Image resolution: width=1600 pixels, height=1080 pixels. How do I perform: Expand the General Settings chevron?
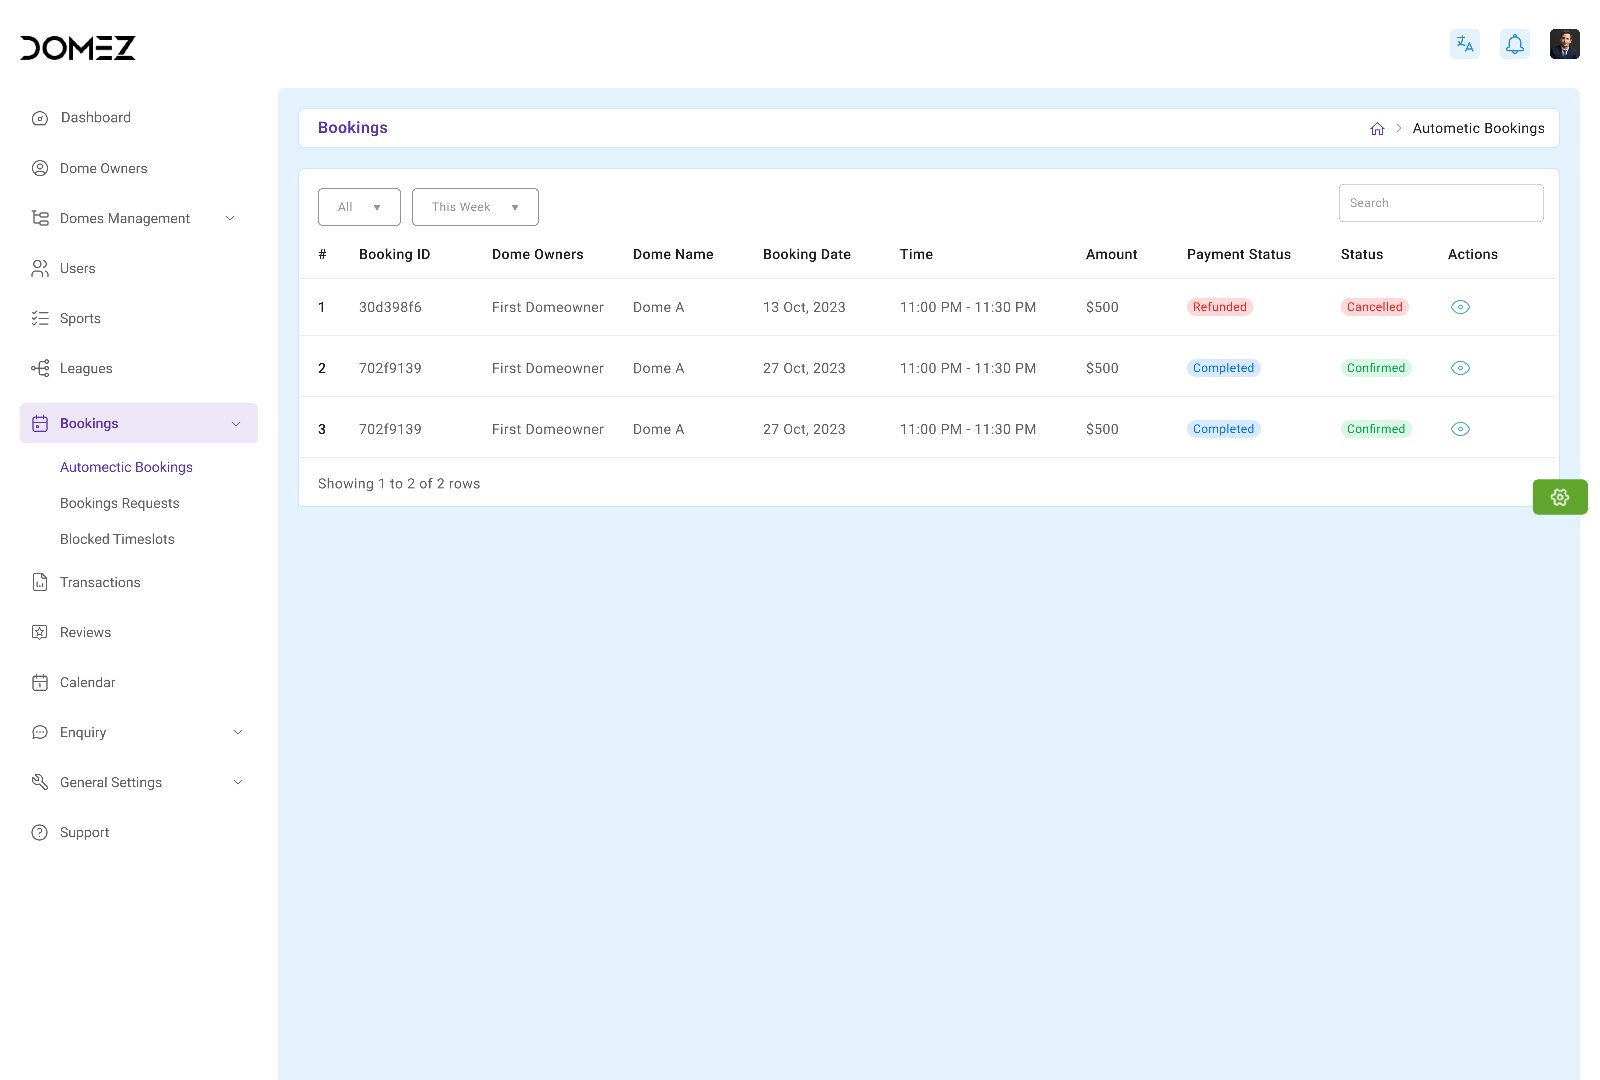[x=238, y=782]
